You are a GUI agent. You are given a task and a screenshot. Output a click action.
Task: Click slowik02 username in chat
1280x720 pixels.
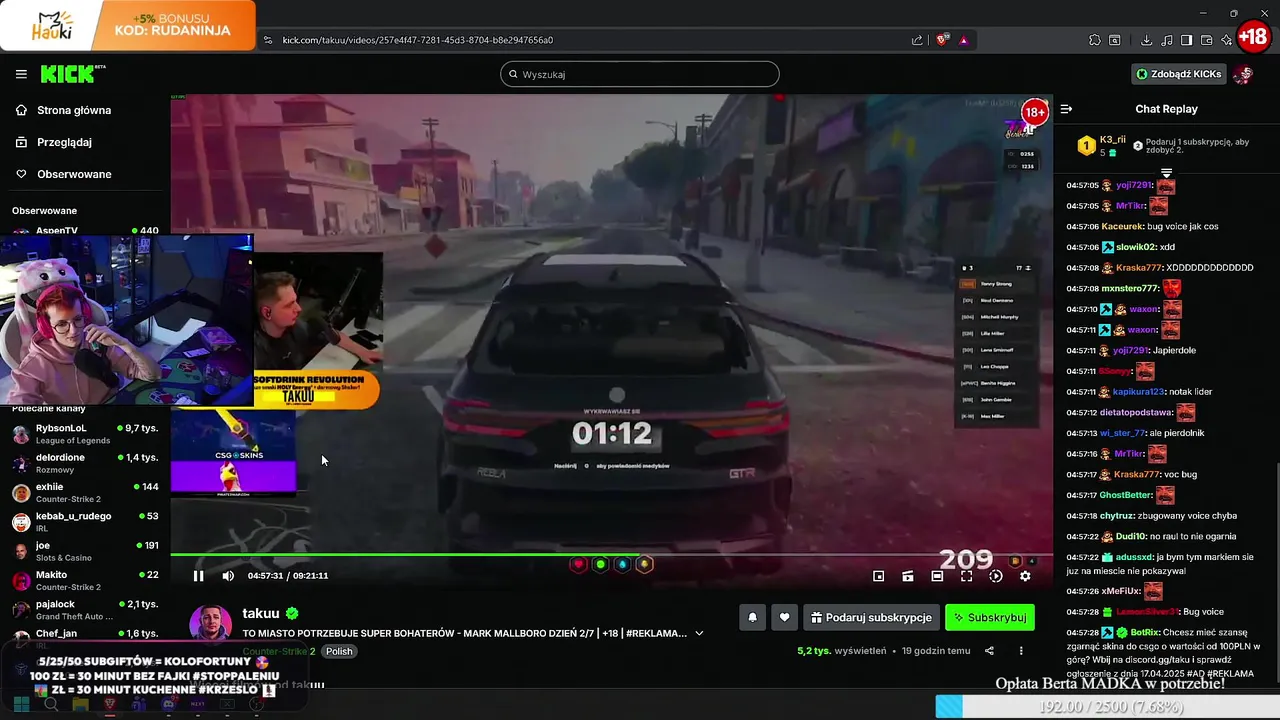[1137, 247]
